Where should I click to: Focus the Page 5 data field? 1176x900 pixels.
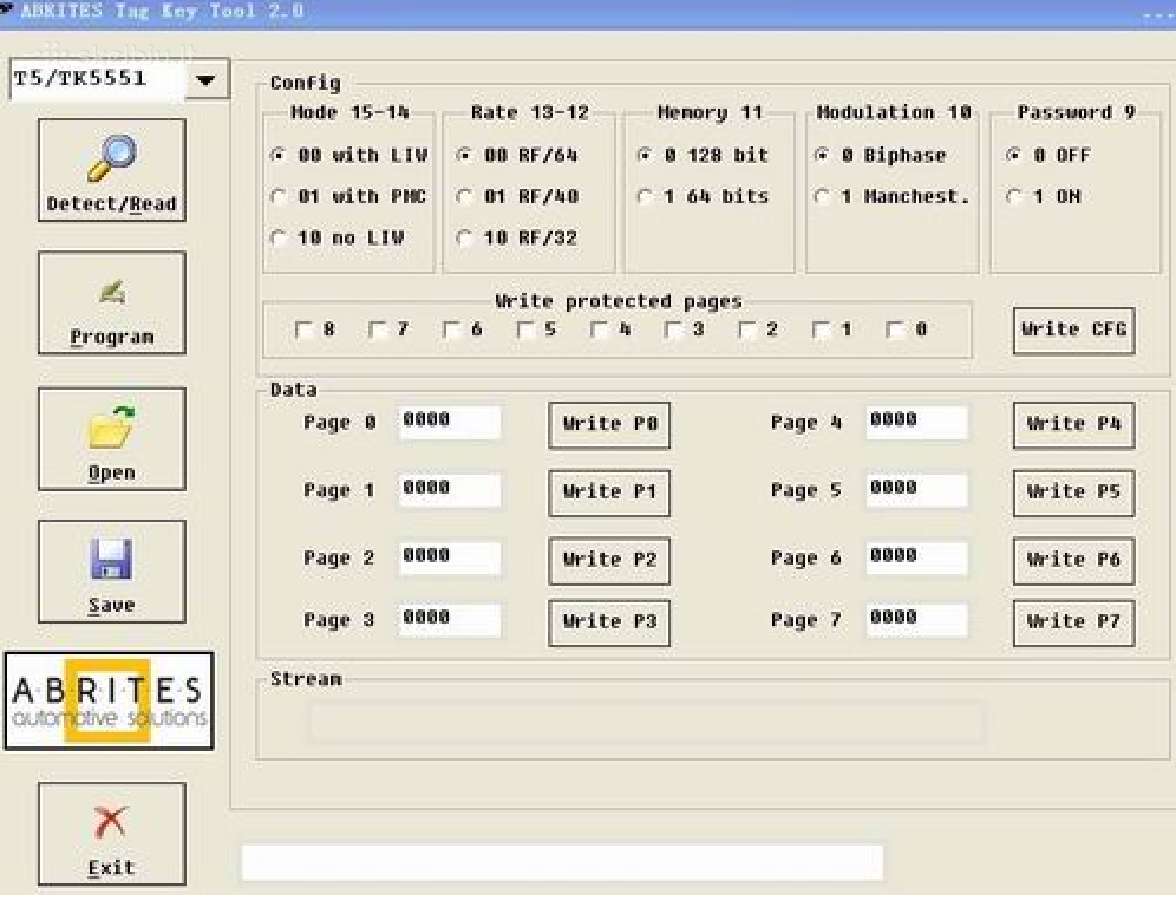point(916,490)
